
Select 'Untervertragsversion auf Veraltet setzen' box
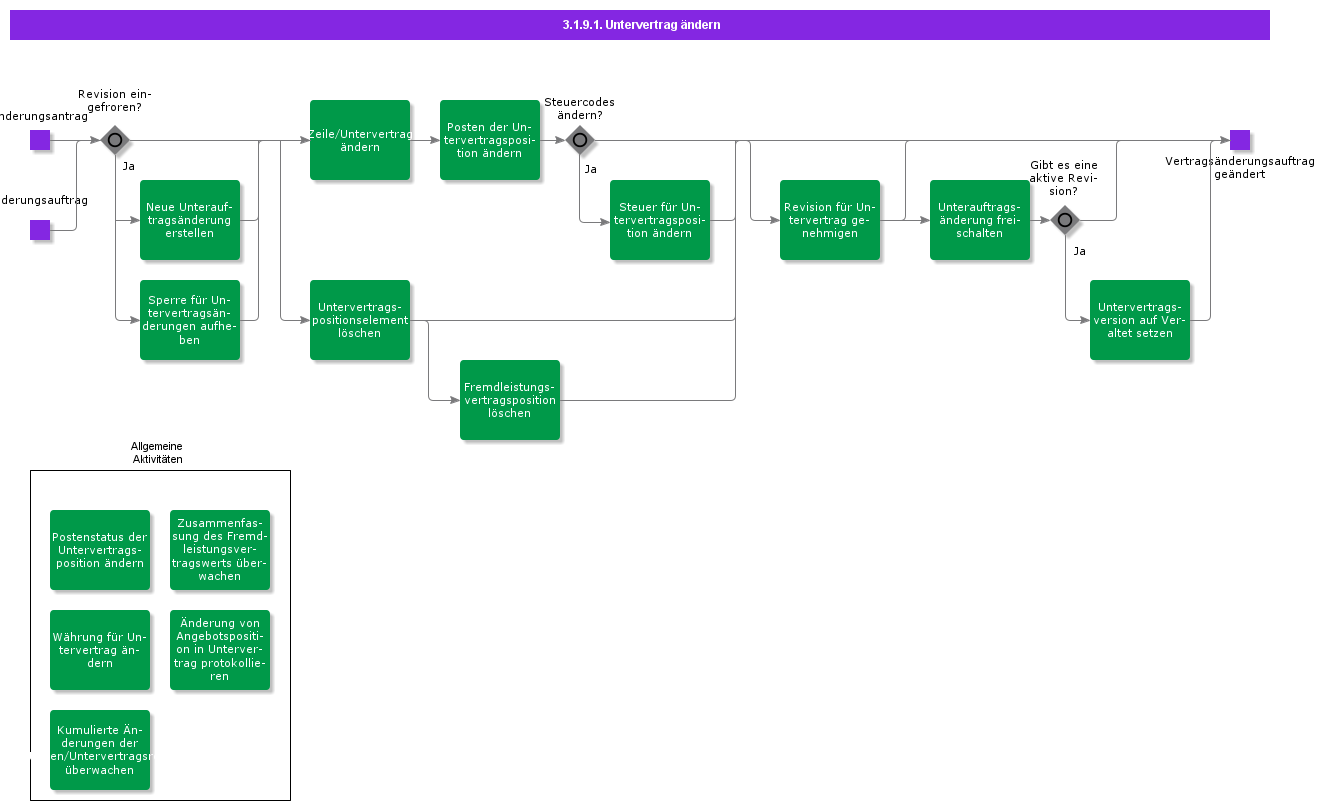[x=1140, y=320]
